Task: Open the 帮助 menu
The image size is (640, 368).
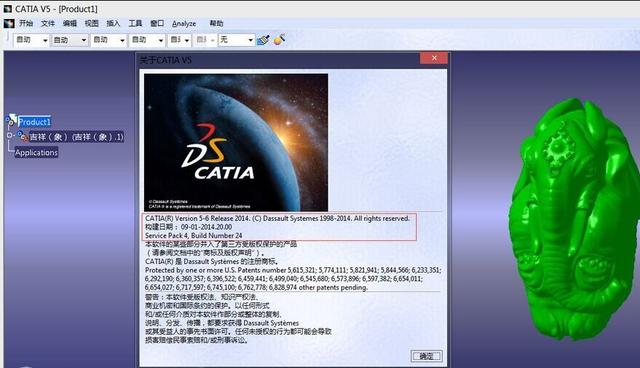Action: pyautogui.click(x=216, y=24)
